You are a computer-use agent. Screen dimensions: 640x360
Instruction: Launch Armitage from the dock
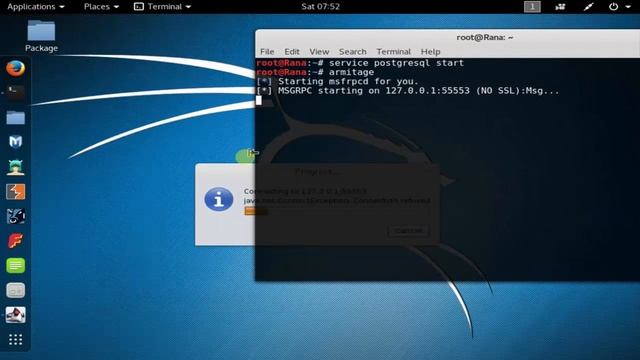click(16, 167)
